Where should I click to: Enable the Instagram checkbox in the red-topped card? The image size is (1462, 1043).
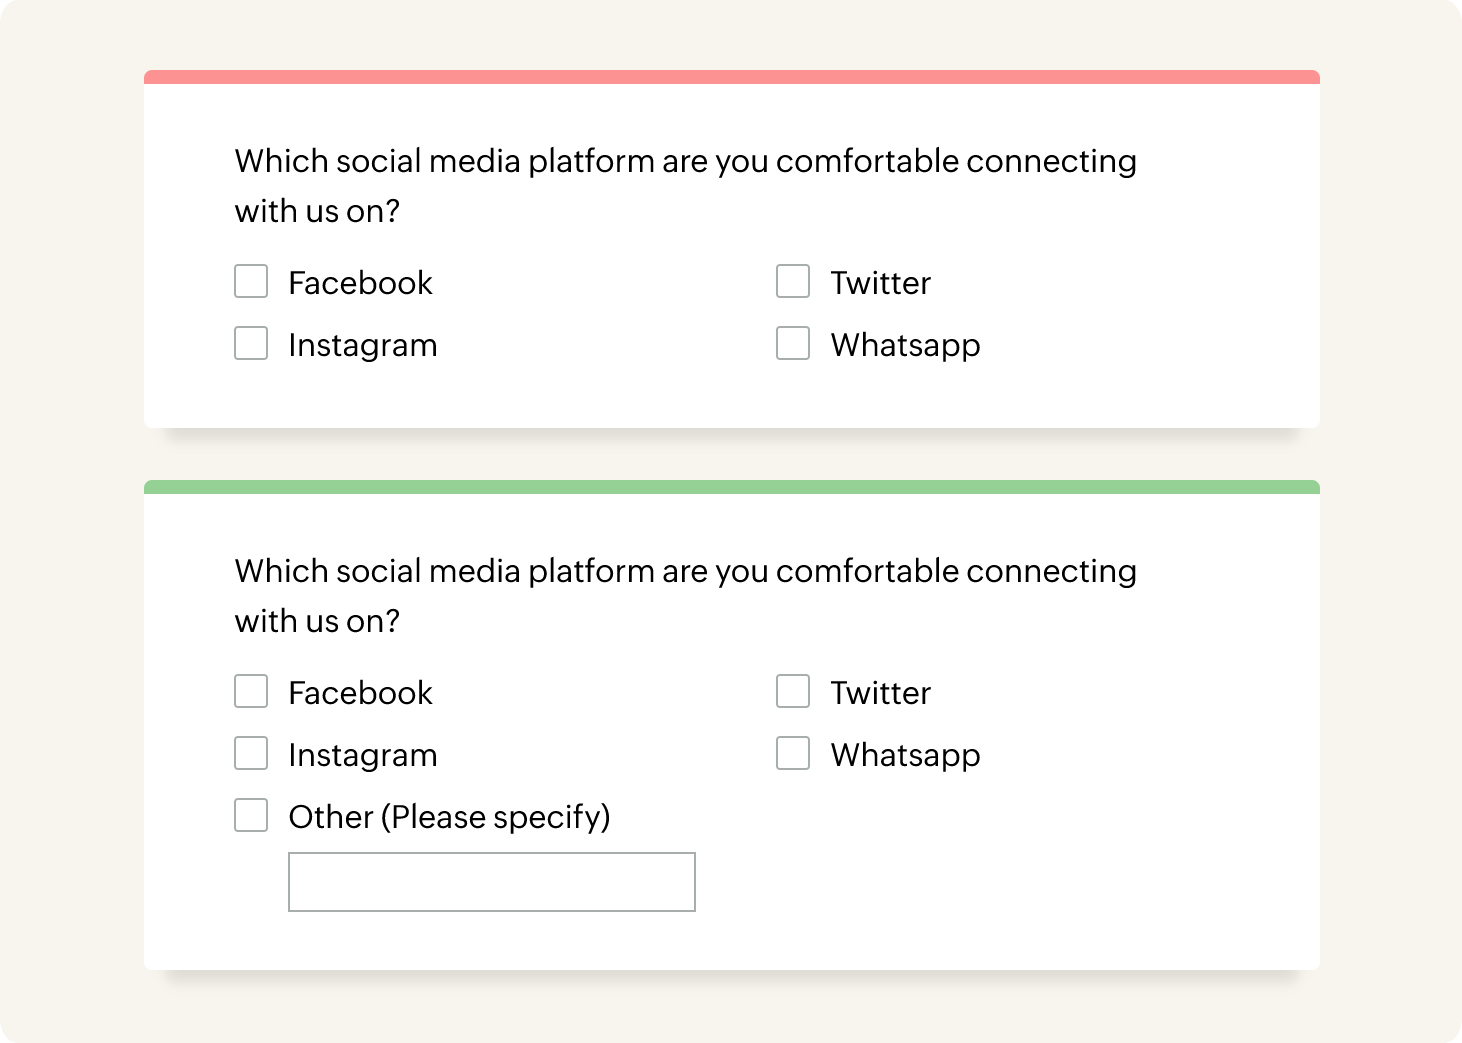(x=251, y=344)
